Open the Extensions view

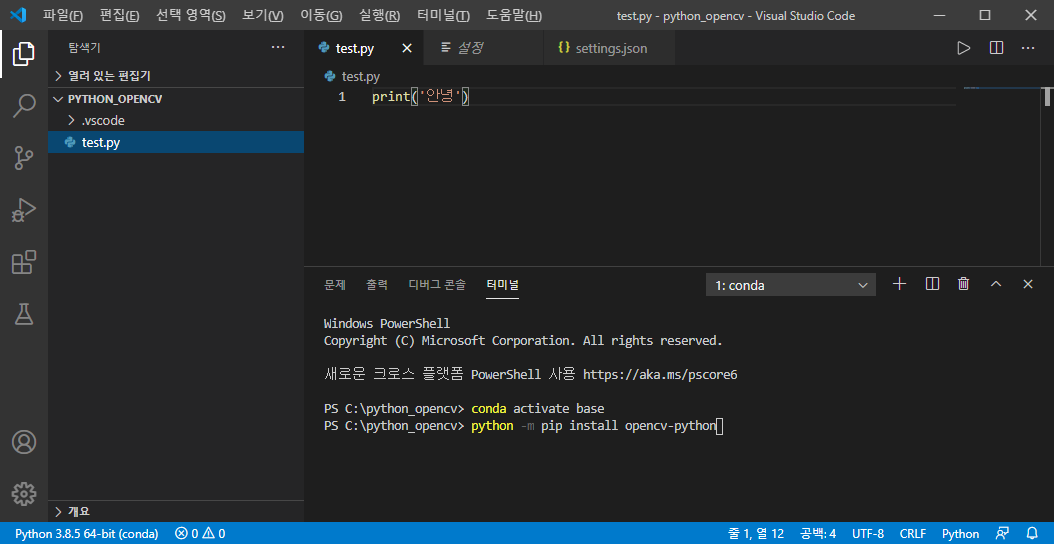pos(24,262)
